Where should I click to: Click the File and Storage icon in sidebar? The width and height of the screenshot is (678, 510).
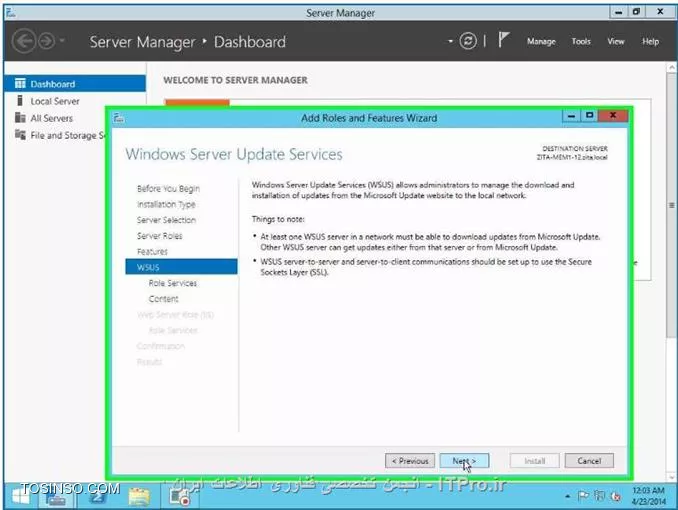pyautogui.click(x=20, y=135)
